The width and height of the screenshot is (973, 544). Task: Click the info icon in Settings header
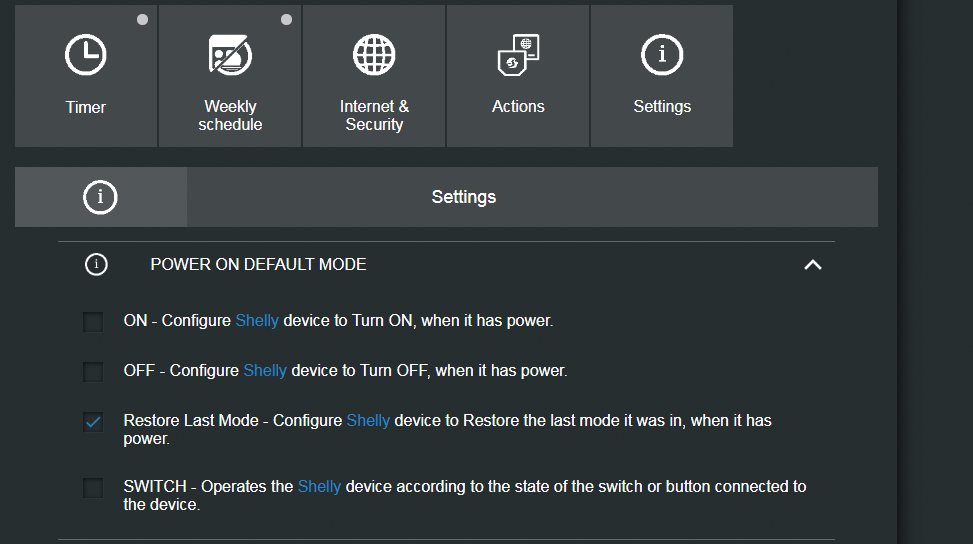click(x=100, y=197)
